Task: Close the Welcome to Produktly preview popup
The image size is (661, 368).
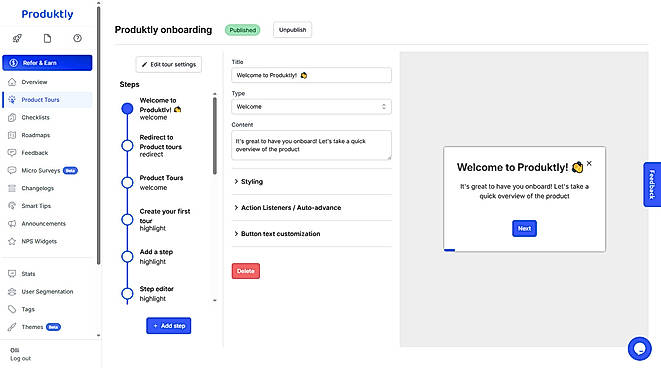Action: pyautogui.click(x=589, y=163)
